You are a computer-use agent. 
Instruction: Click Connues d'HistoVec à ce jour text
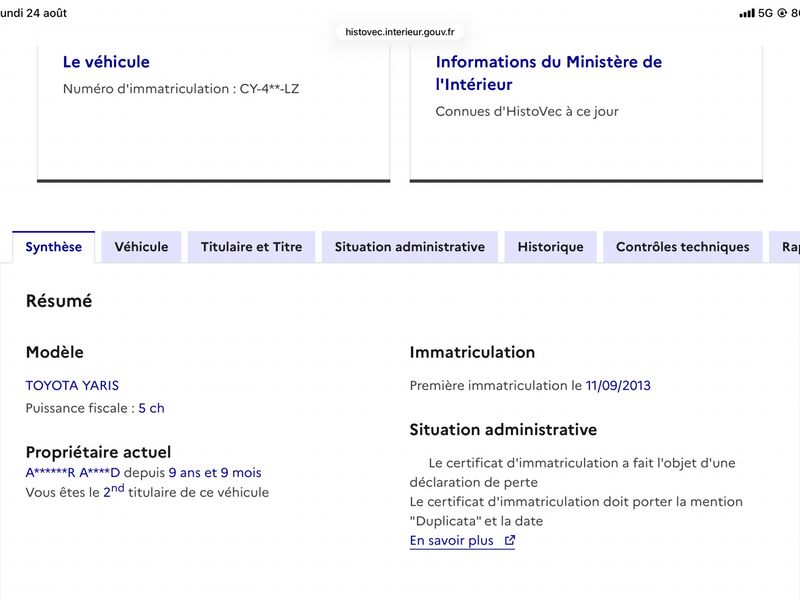pos(527,111)
